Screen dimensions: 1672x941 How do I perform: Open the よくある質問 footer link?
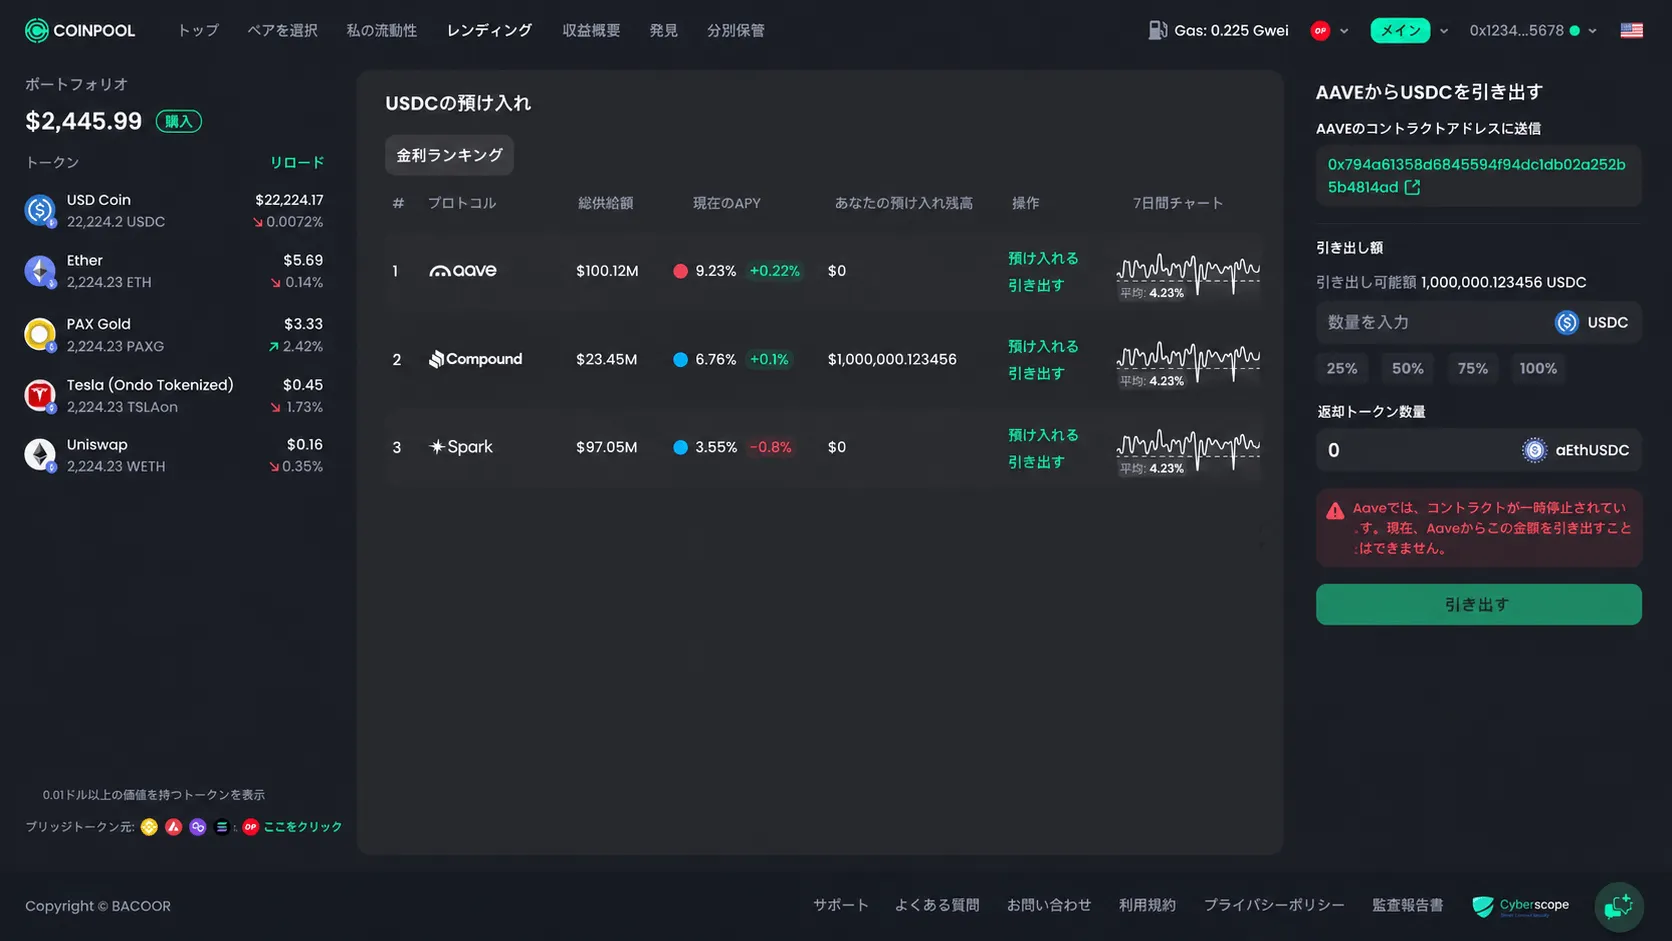(937, 906)
